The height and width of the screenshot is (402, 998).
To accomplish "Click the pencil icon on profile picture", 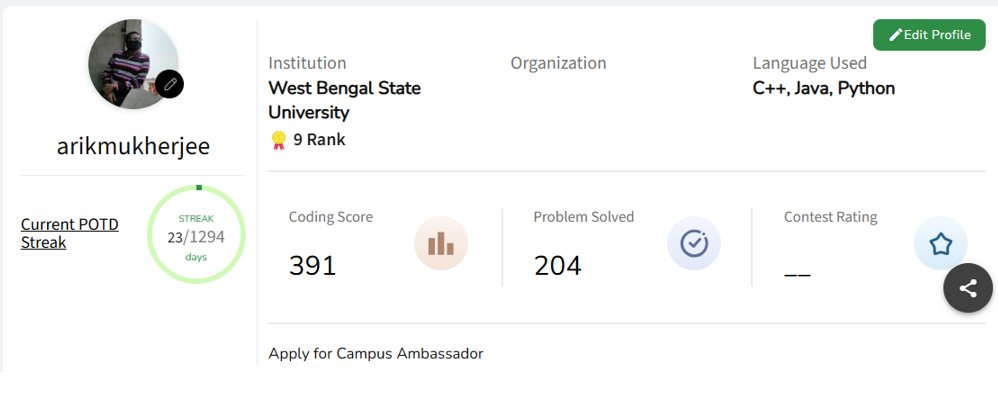I will coord(170,84).
